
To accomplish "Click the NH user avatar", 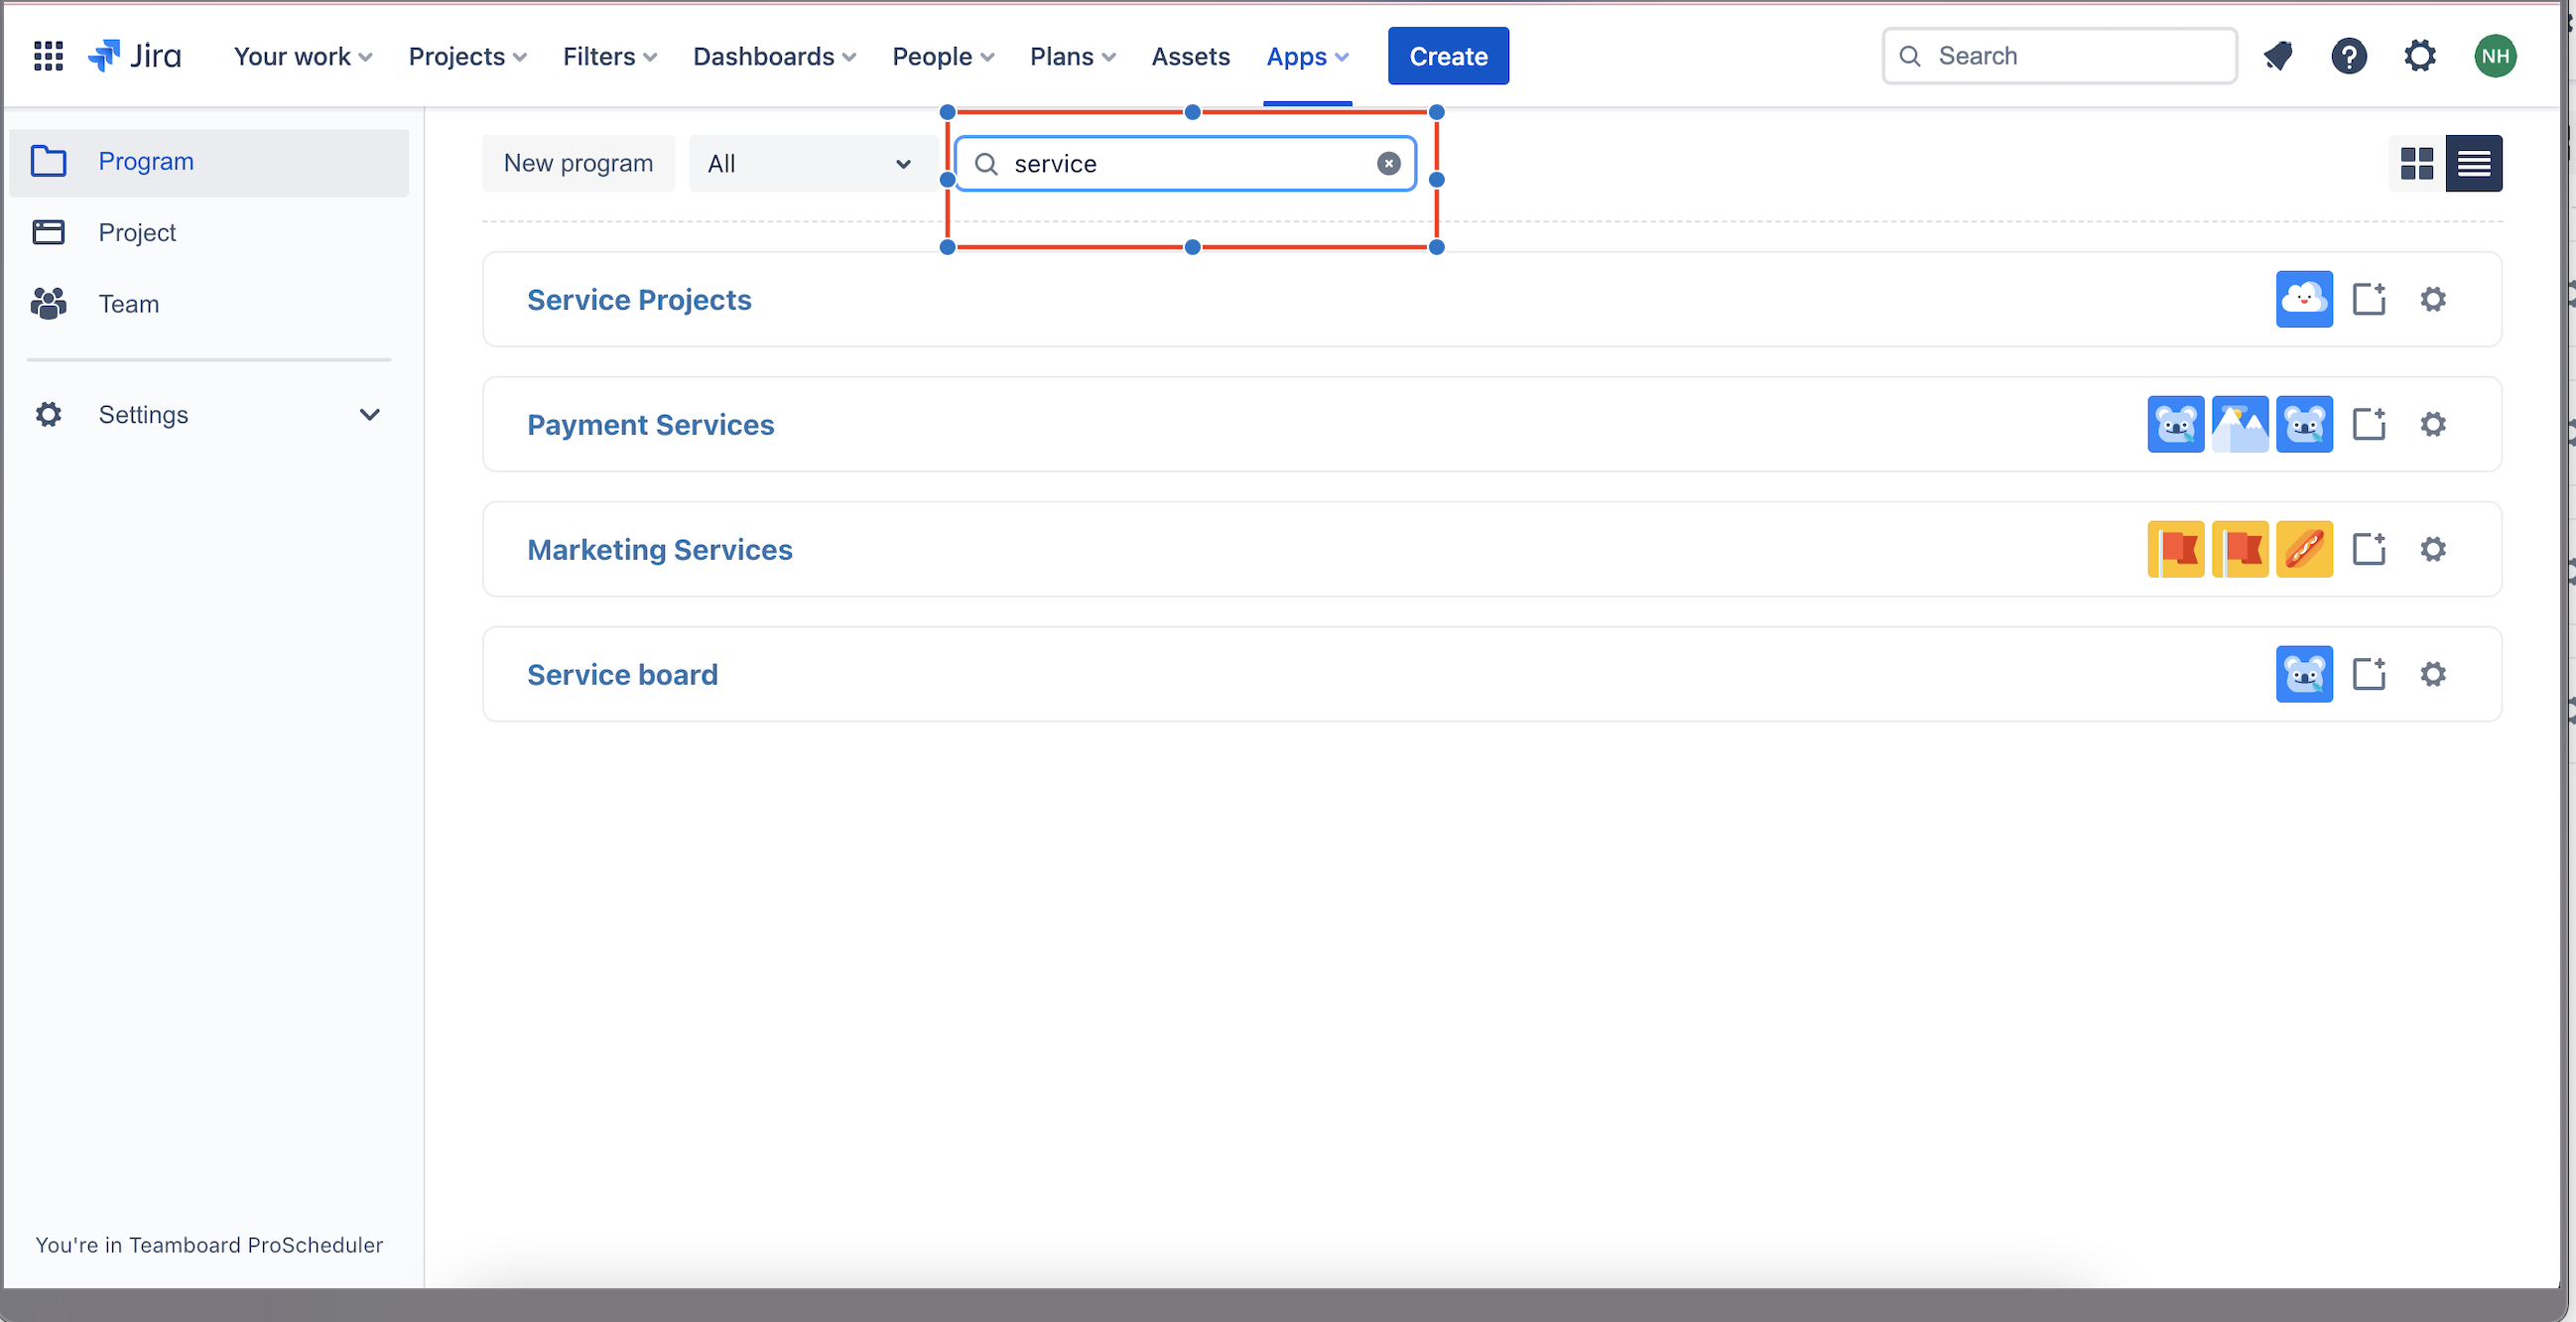I will point(2495,56).
